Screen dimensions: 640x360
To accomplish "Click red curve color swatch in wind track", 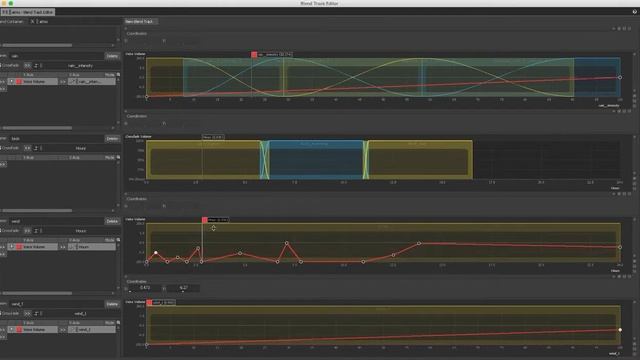I will [19, 247].
